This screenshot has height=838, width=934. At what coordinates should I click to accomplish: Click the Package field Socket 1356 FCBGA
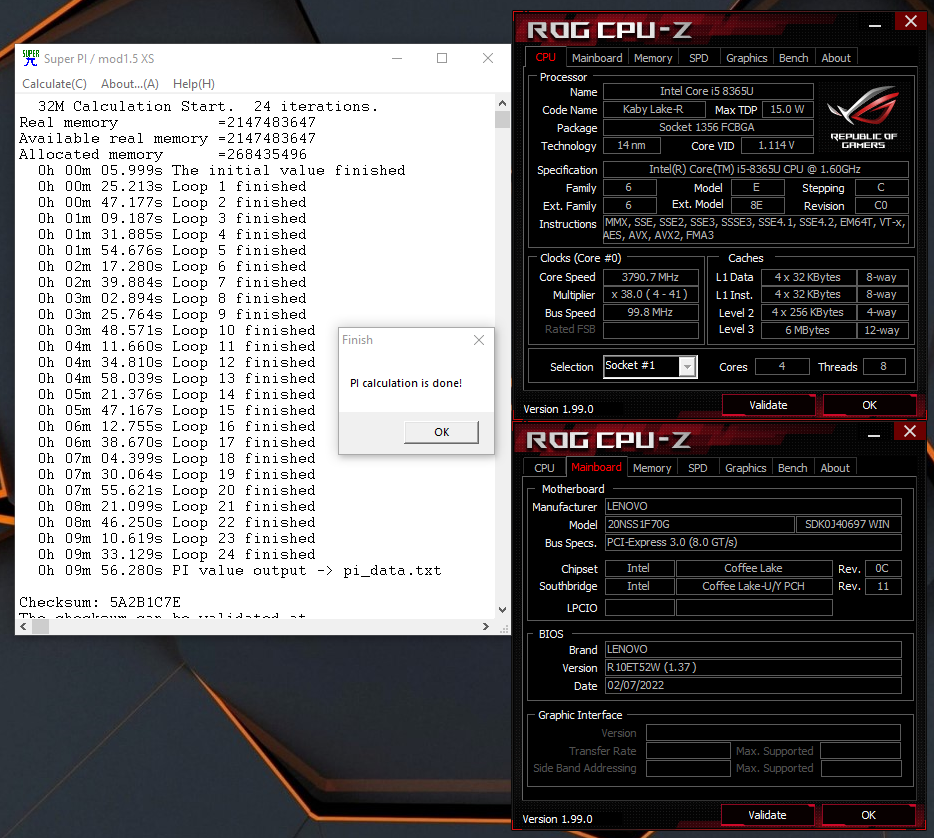[x=708, y=127]
